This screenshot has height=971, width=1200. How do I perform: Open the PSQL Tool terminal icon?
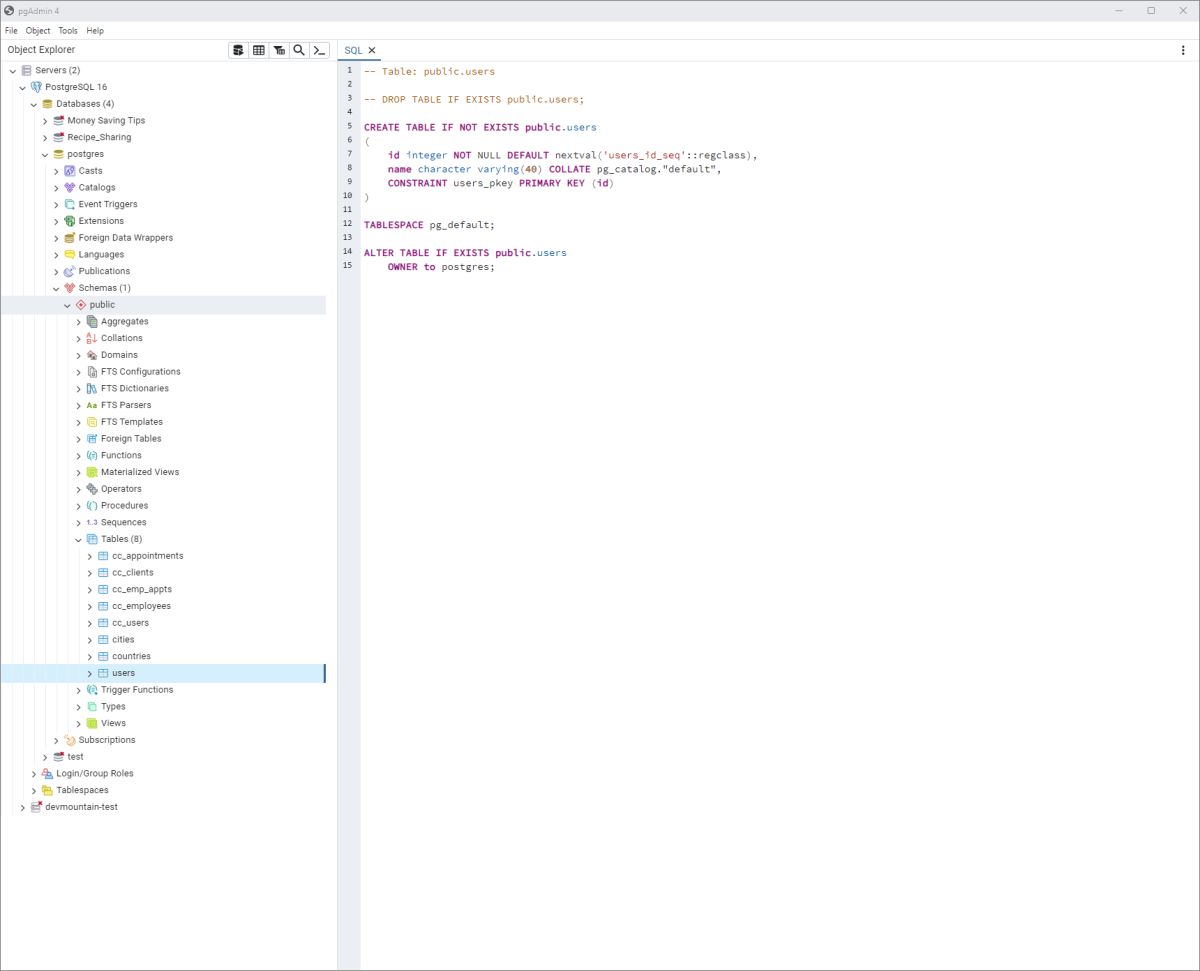click(x=320, y=50)
